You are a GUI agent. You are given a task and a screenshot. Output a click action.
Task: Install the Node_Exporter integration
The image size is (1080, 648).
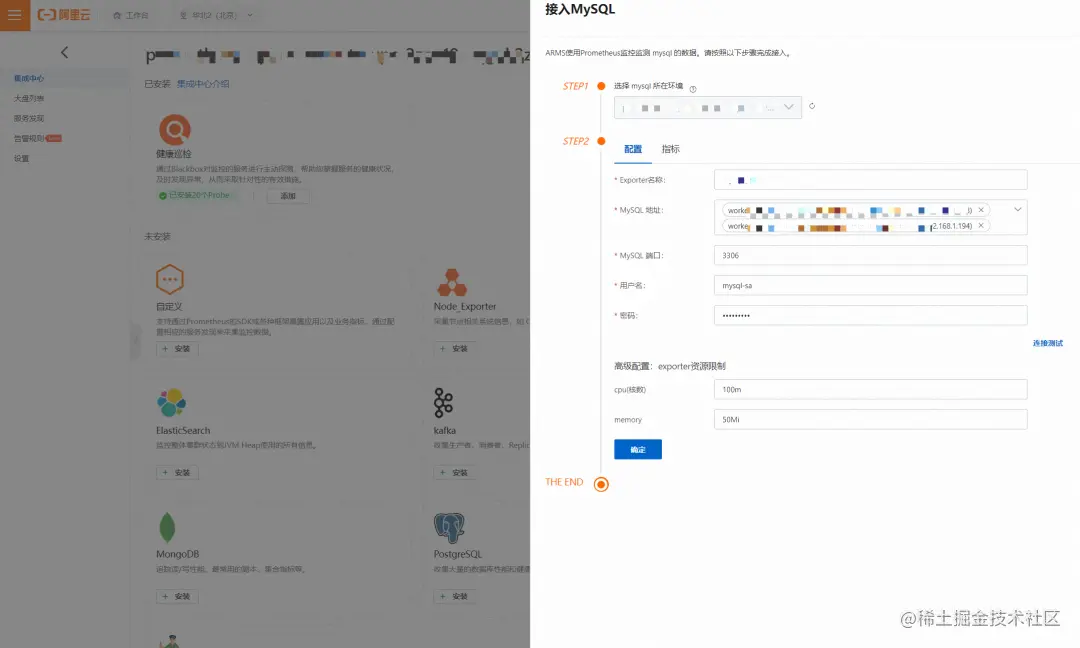click(x=455, y=349)
